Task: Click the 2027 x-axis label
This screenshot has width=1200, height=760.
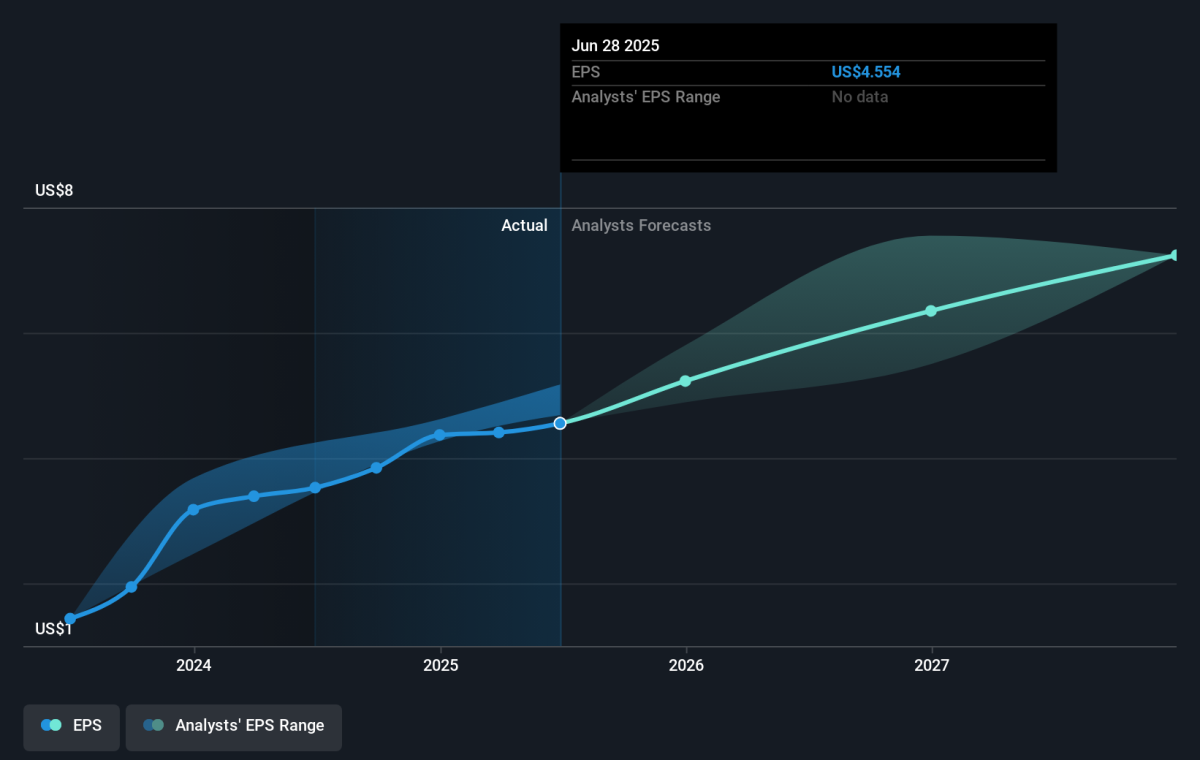Action: click(931, 665)
